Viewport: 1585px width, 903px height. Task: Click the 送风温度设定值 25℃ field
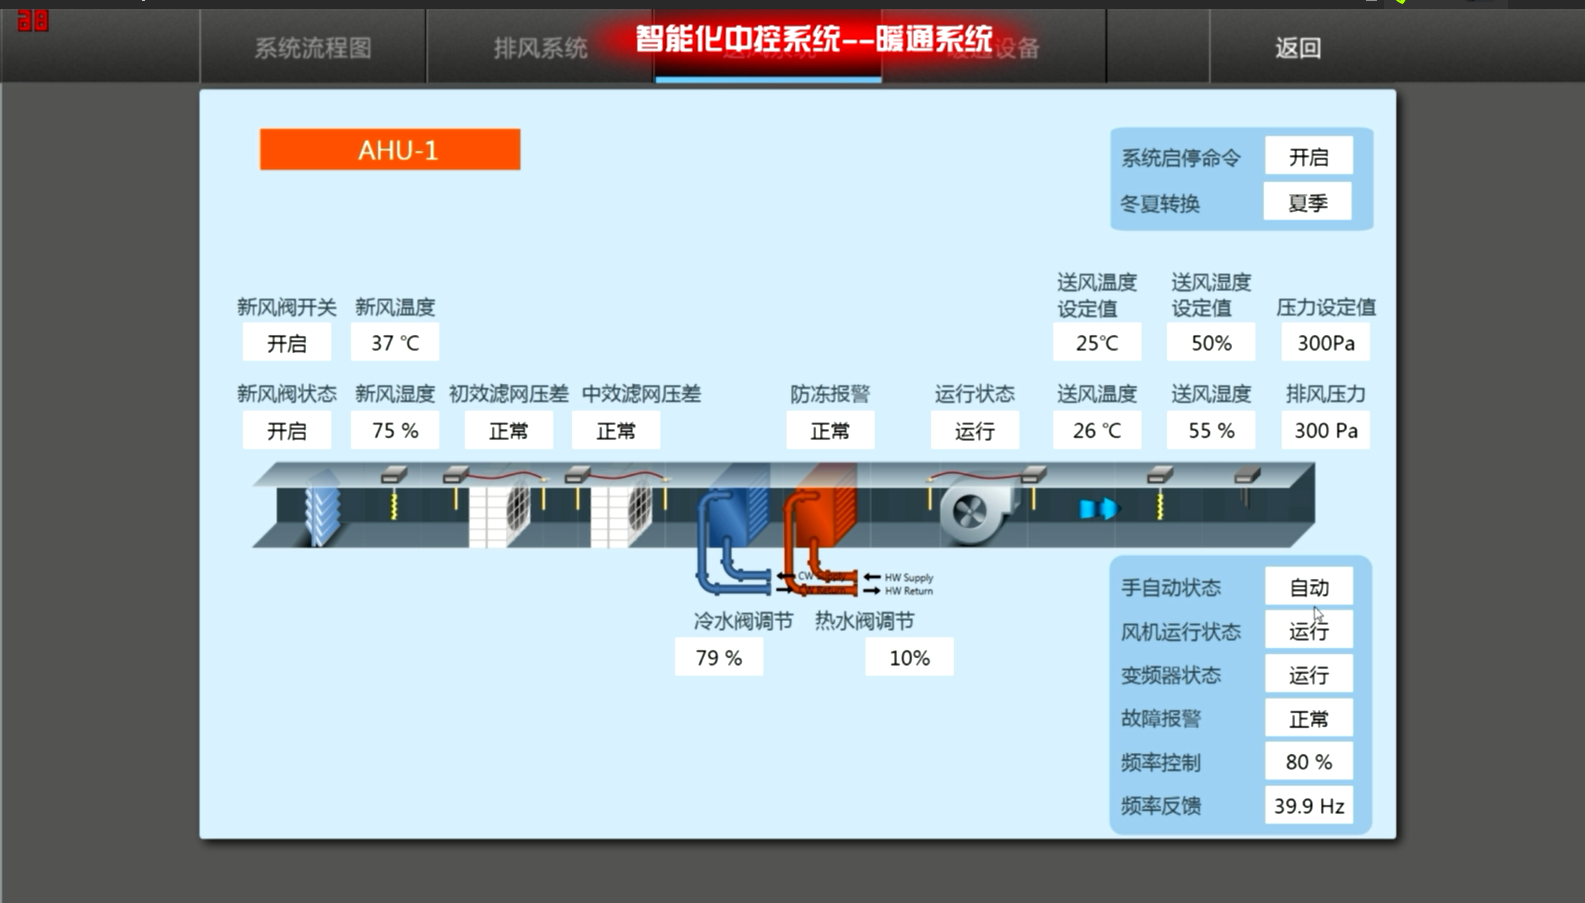[x=1097, y=343]
